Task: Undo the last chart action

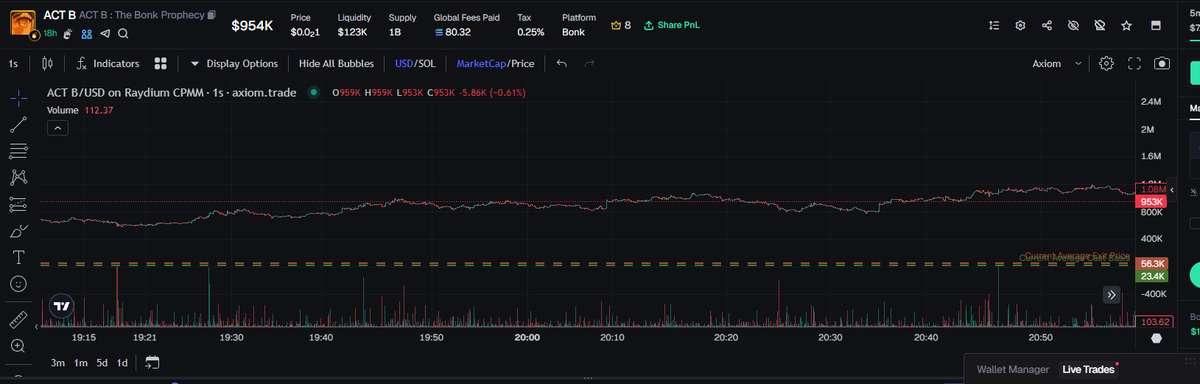Action: coord(561,63)
